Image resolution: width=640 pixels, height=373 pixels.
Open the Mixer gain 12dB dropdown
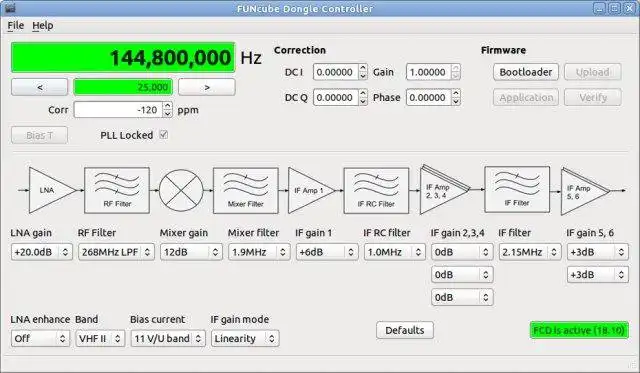click(x=191, y=252)
